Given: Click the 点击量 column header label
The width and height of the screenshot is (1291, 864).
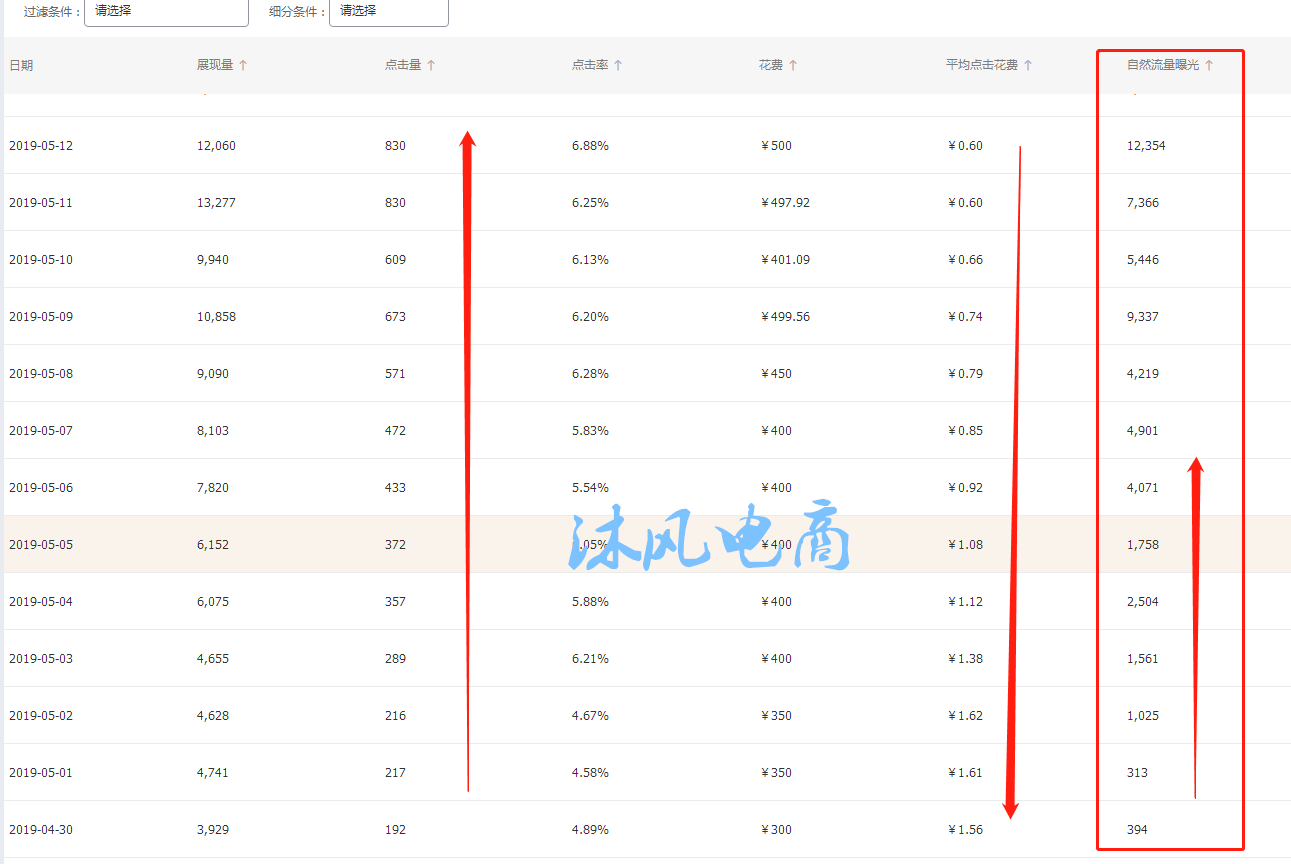Looking at the screenshot, I should tap(403, 65).
